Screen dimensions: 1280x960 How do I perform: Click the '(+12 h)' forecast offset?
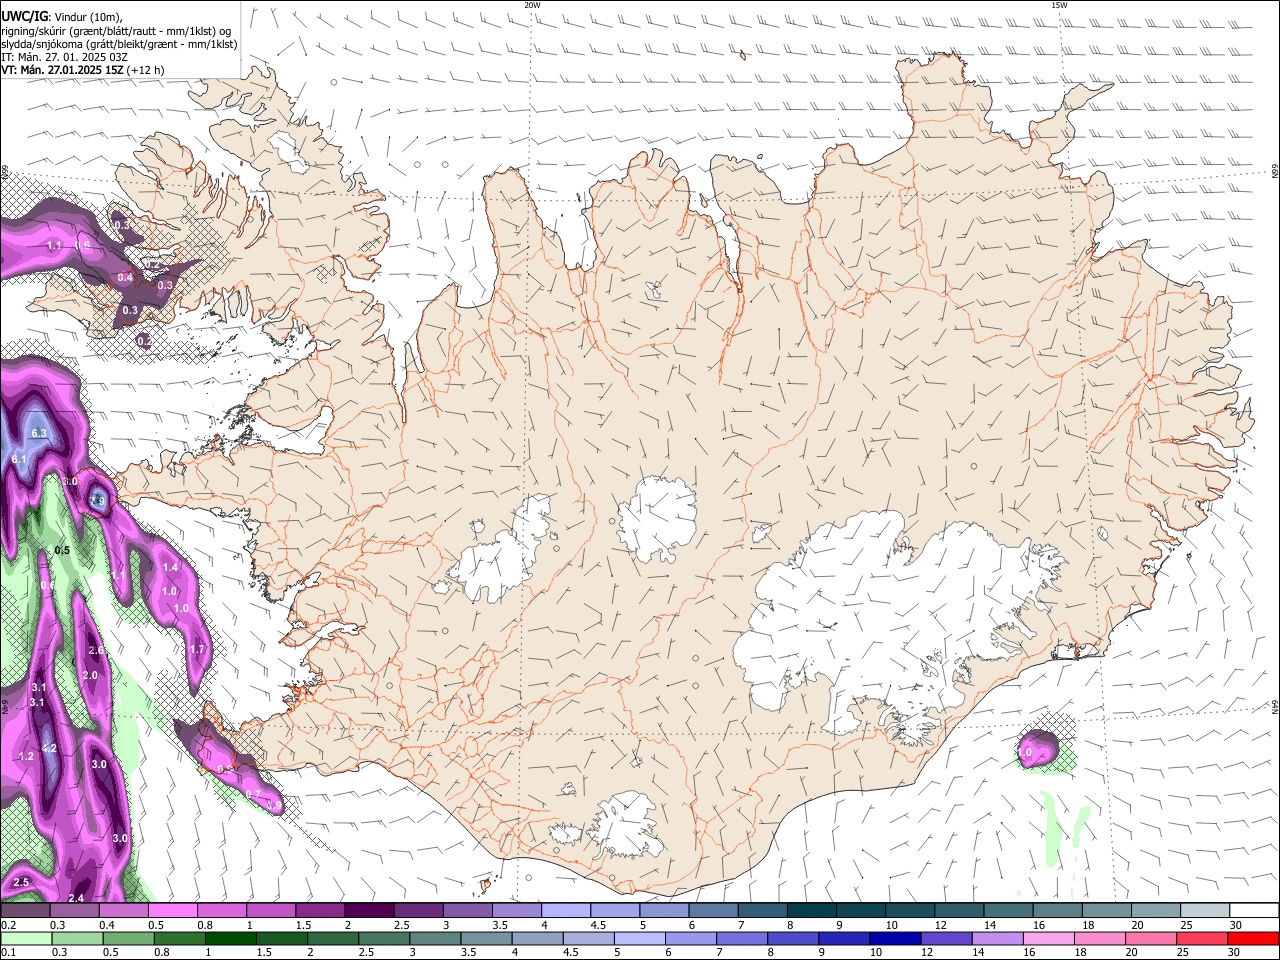(146, 70)
